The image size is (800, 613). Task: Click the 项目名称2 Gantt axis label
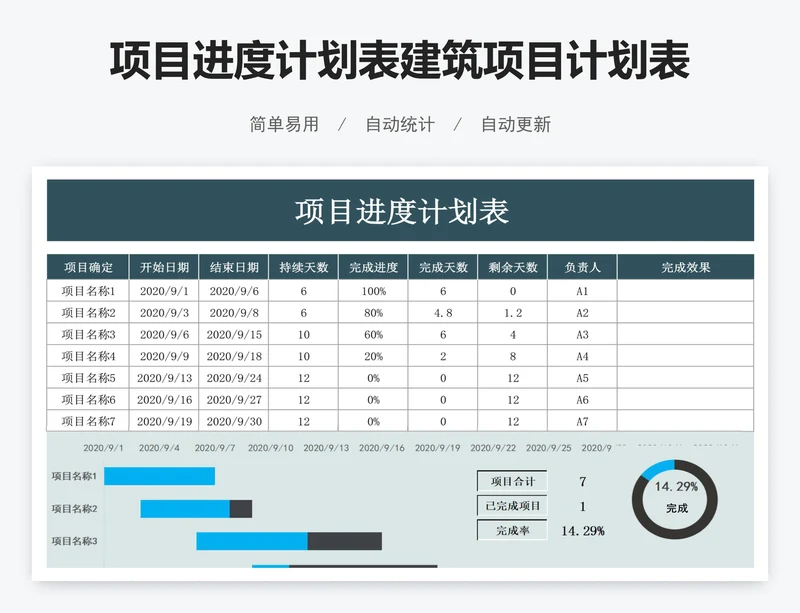point(74,508)
